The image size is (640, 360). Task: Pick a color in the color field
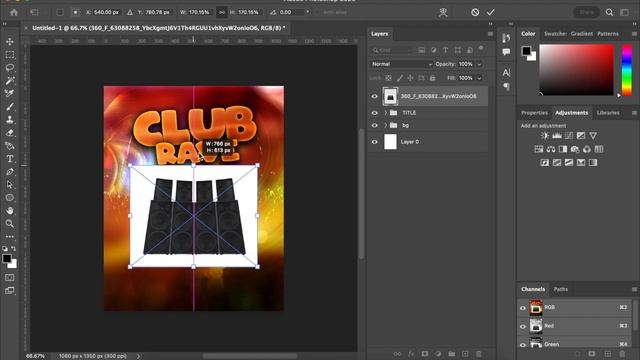[576, 70]
